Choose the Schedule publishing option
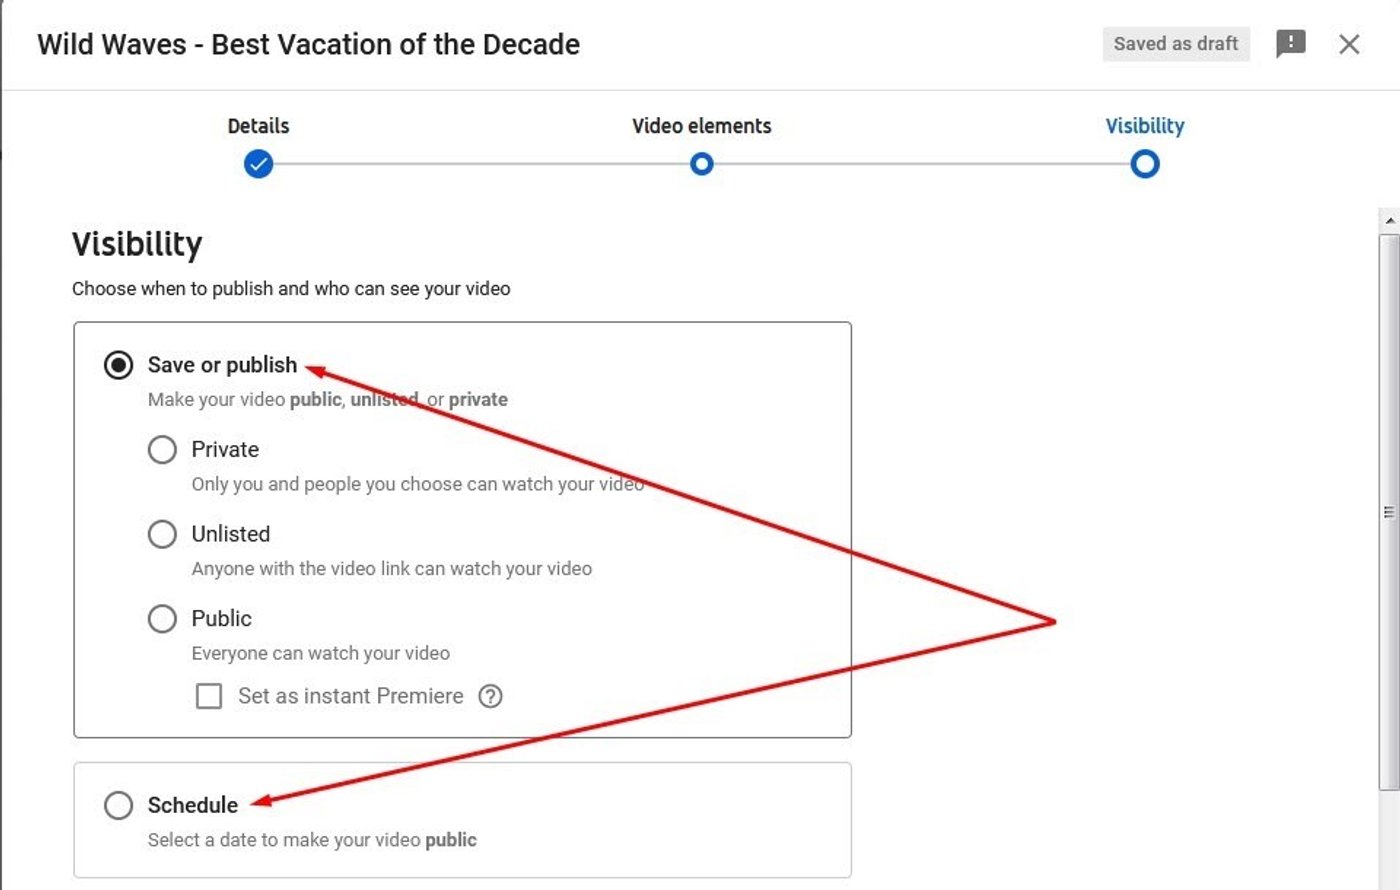 click(x=119, y=805)
